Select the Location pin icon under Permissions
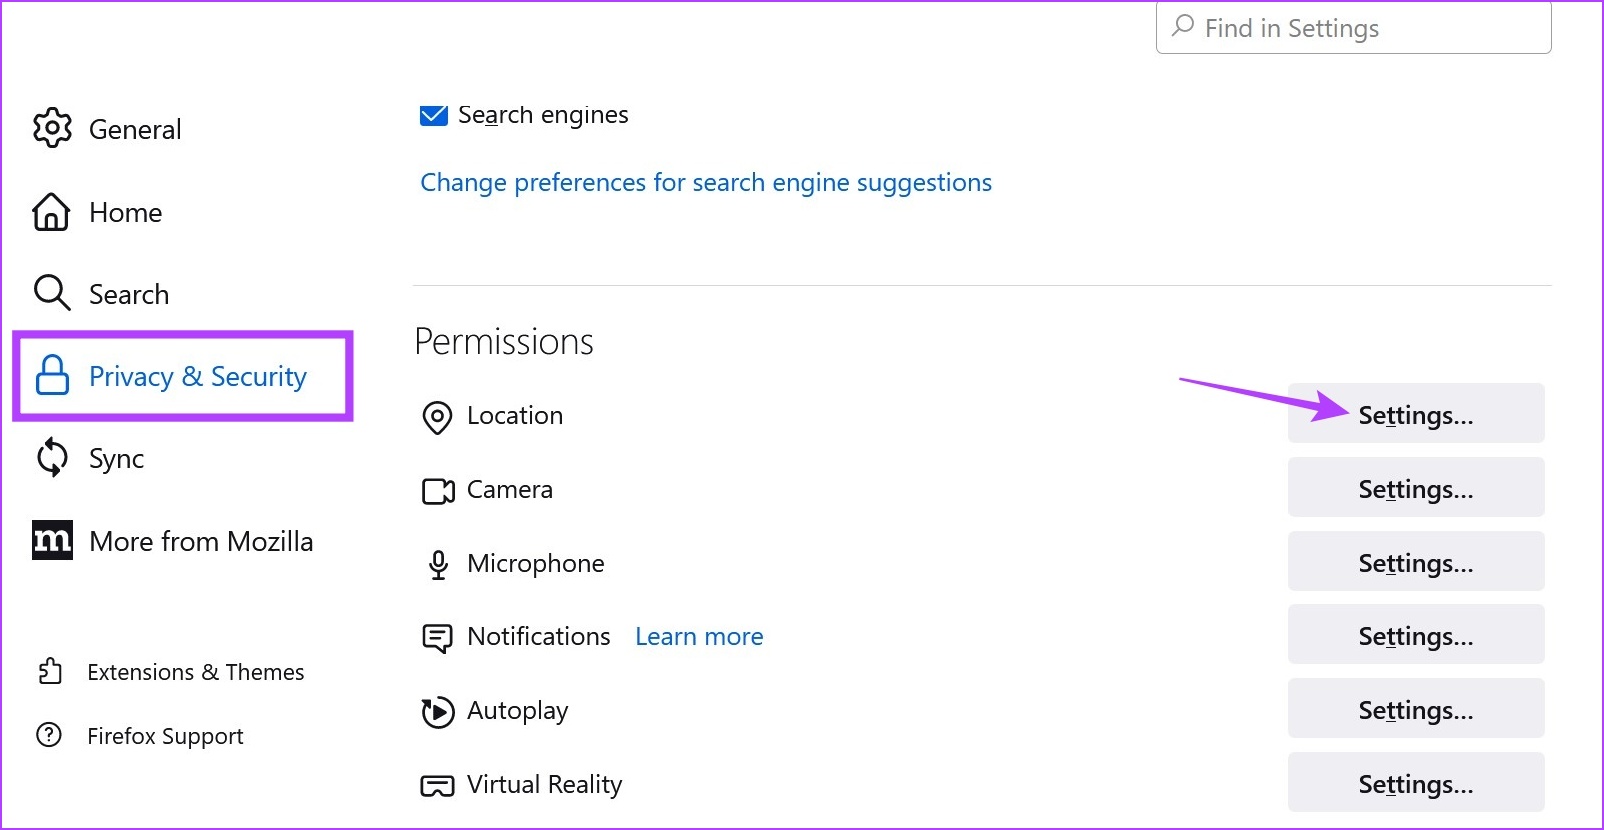This screenshot has height=830, width=1604. [436, 417]
